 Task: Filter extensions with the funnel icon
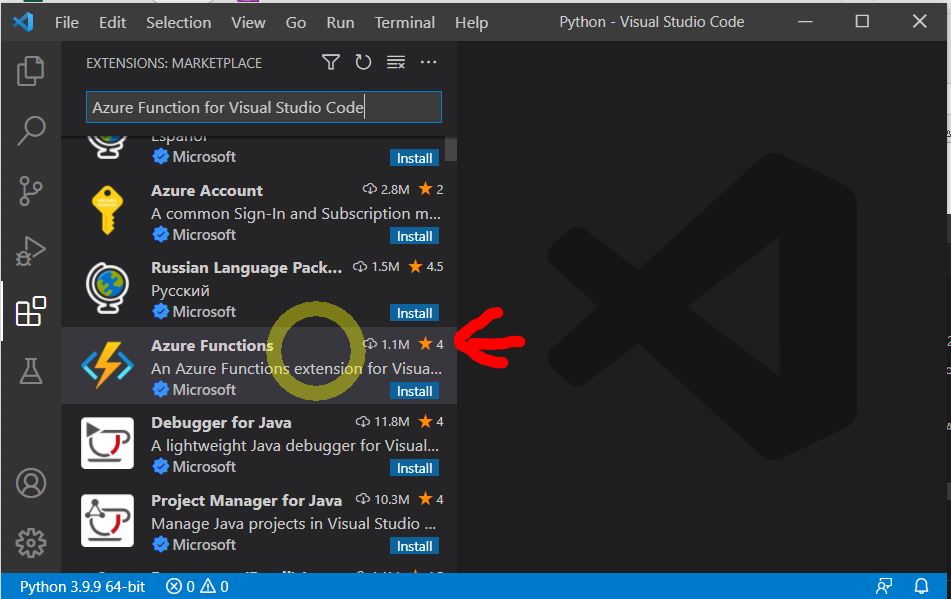[x=331, y=62]
